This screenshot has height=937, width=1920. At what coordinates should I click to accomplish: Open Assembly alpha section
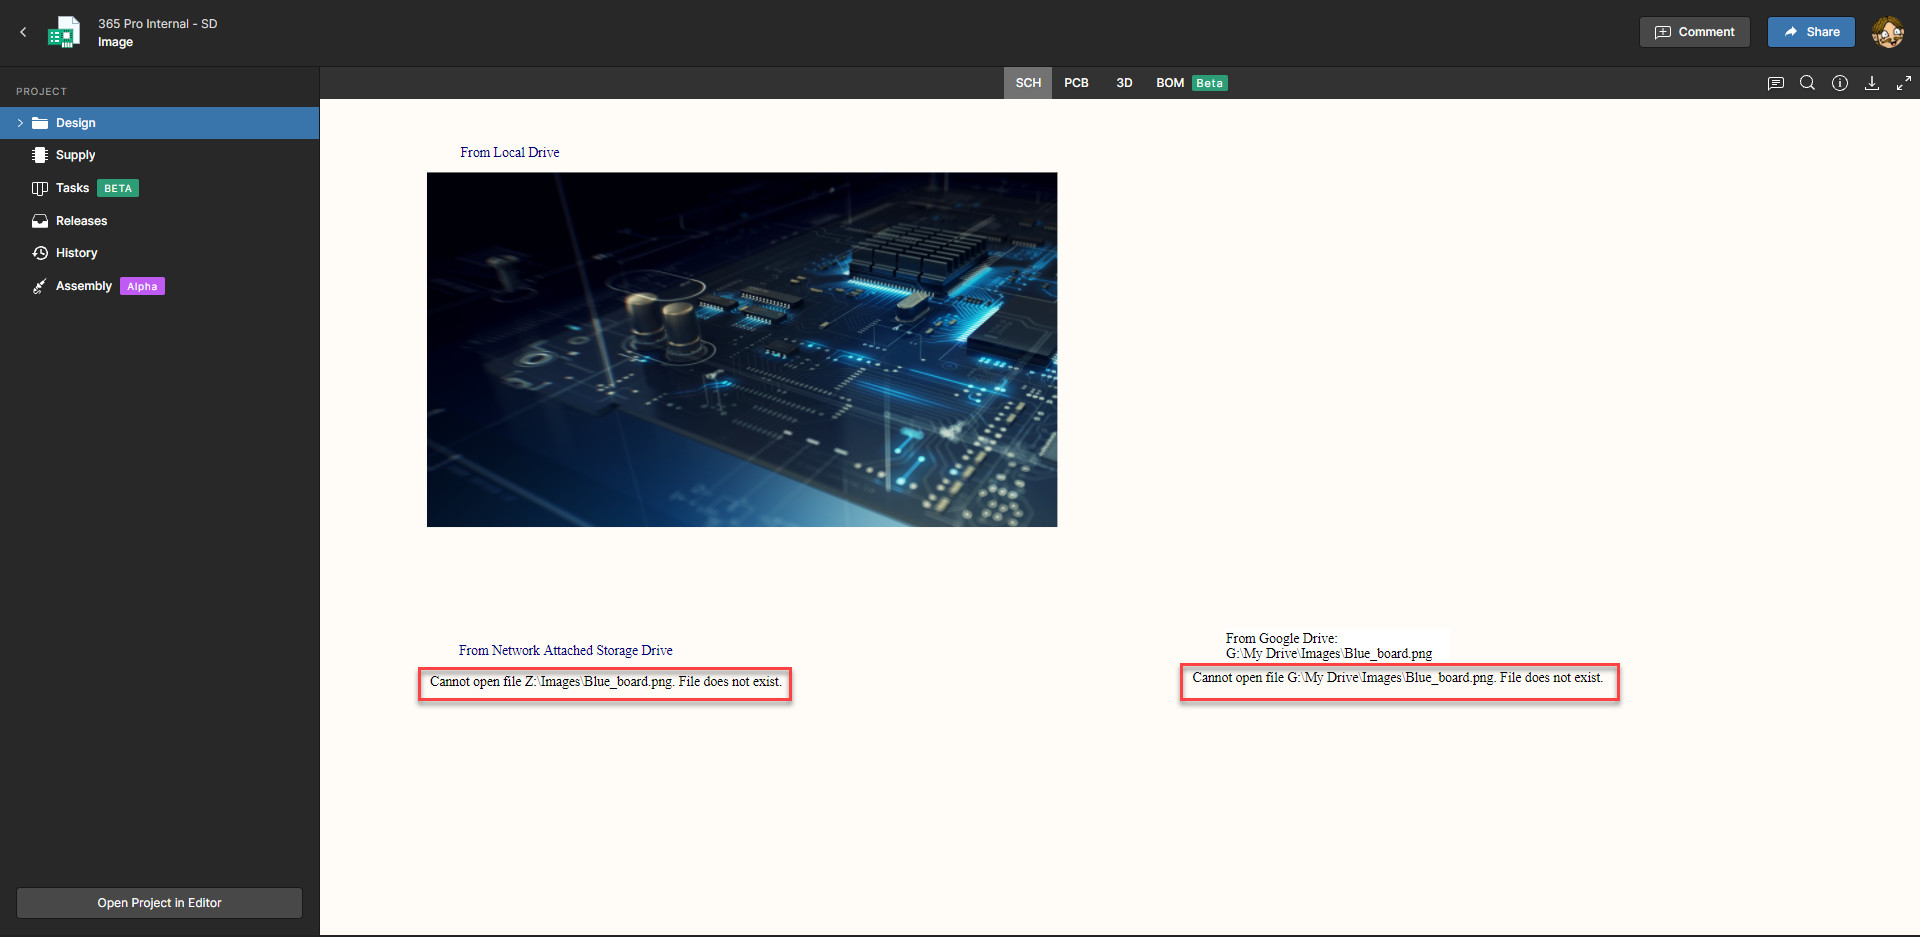tap(84, 286)
